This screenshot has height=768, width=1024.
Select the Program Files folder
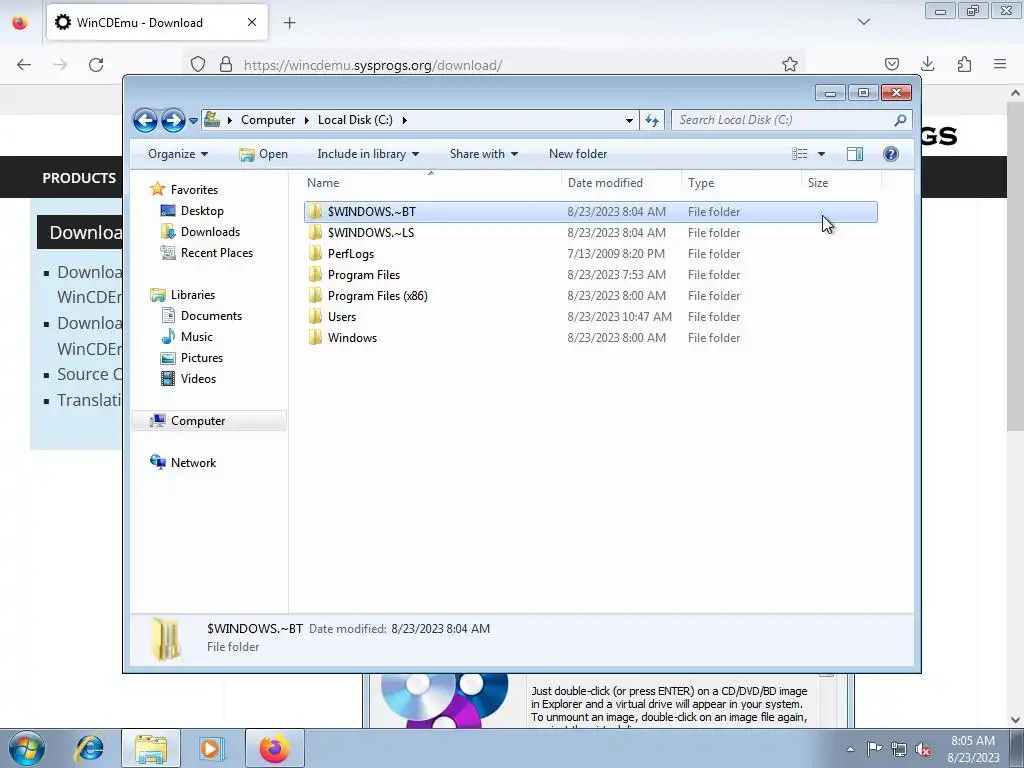[x=590, y=275]
